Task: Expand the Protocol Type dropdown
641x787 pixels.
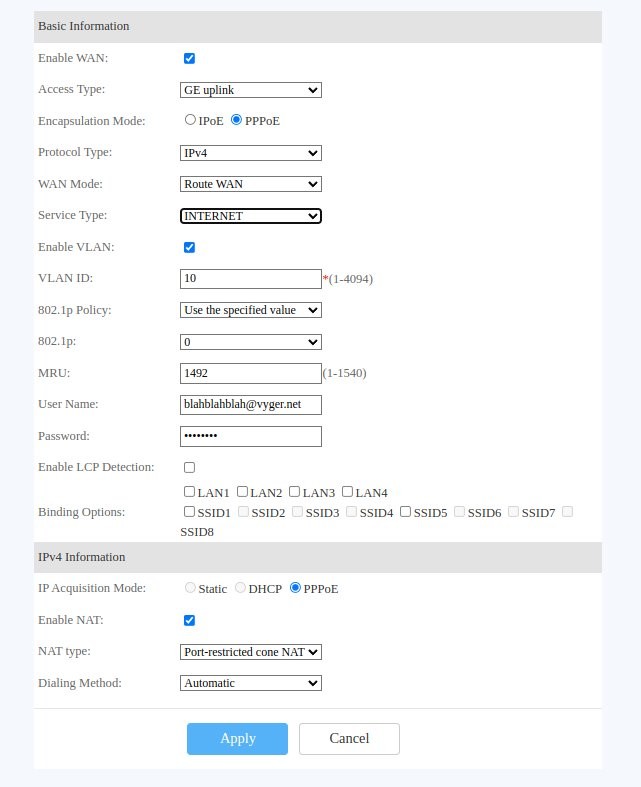Action: 251,153
